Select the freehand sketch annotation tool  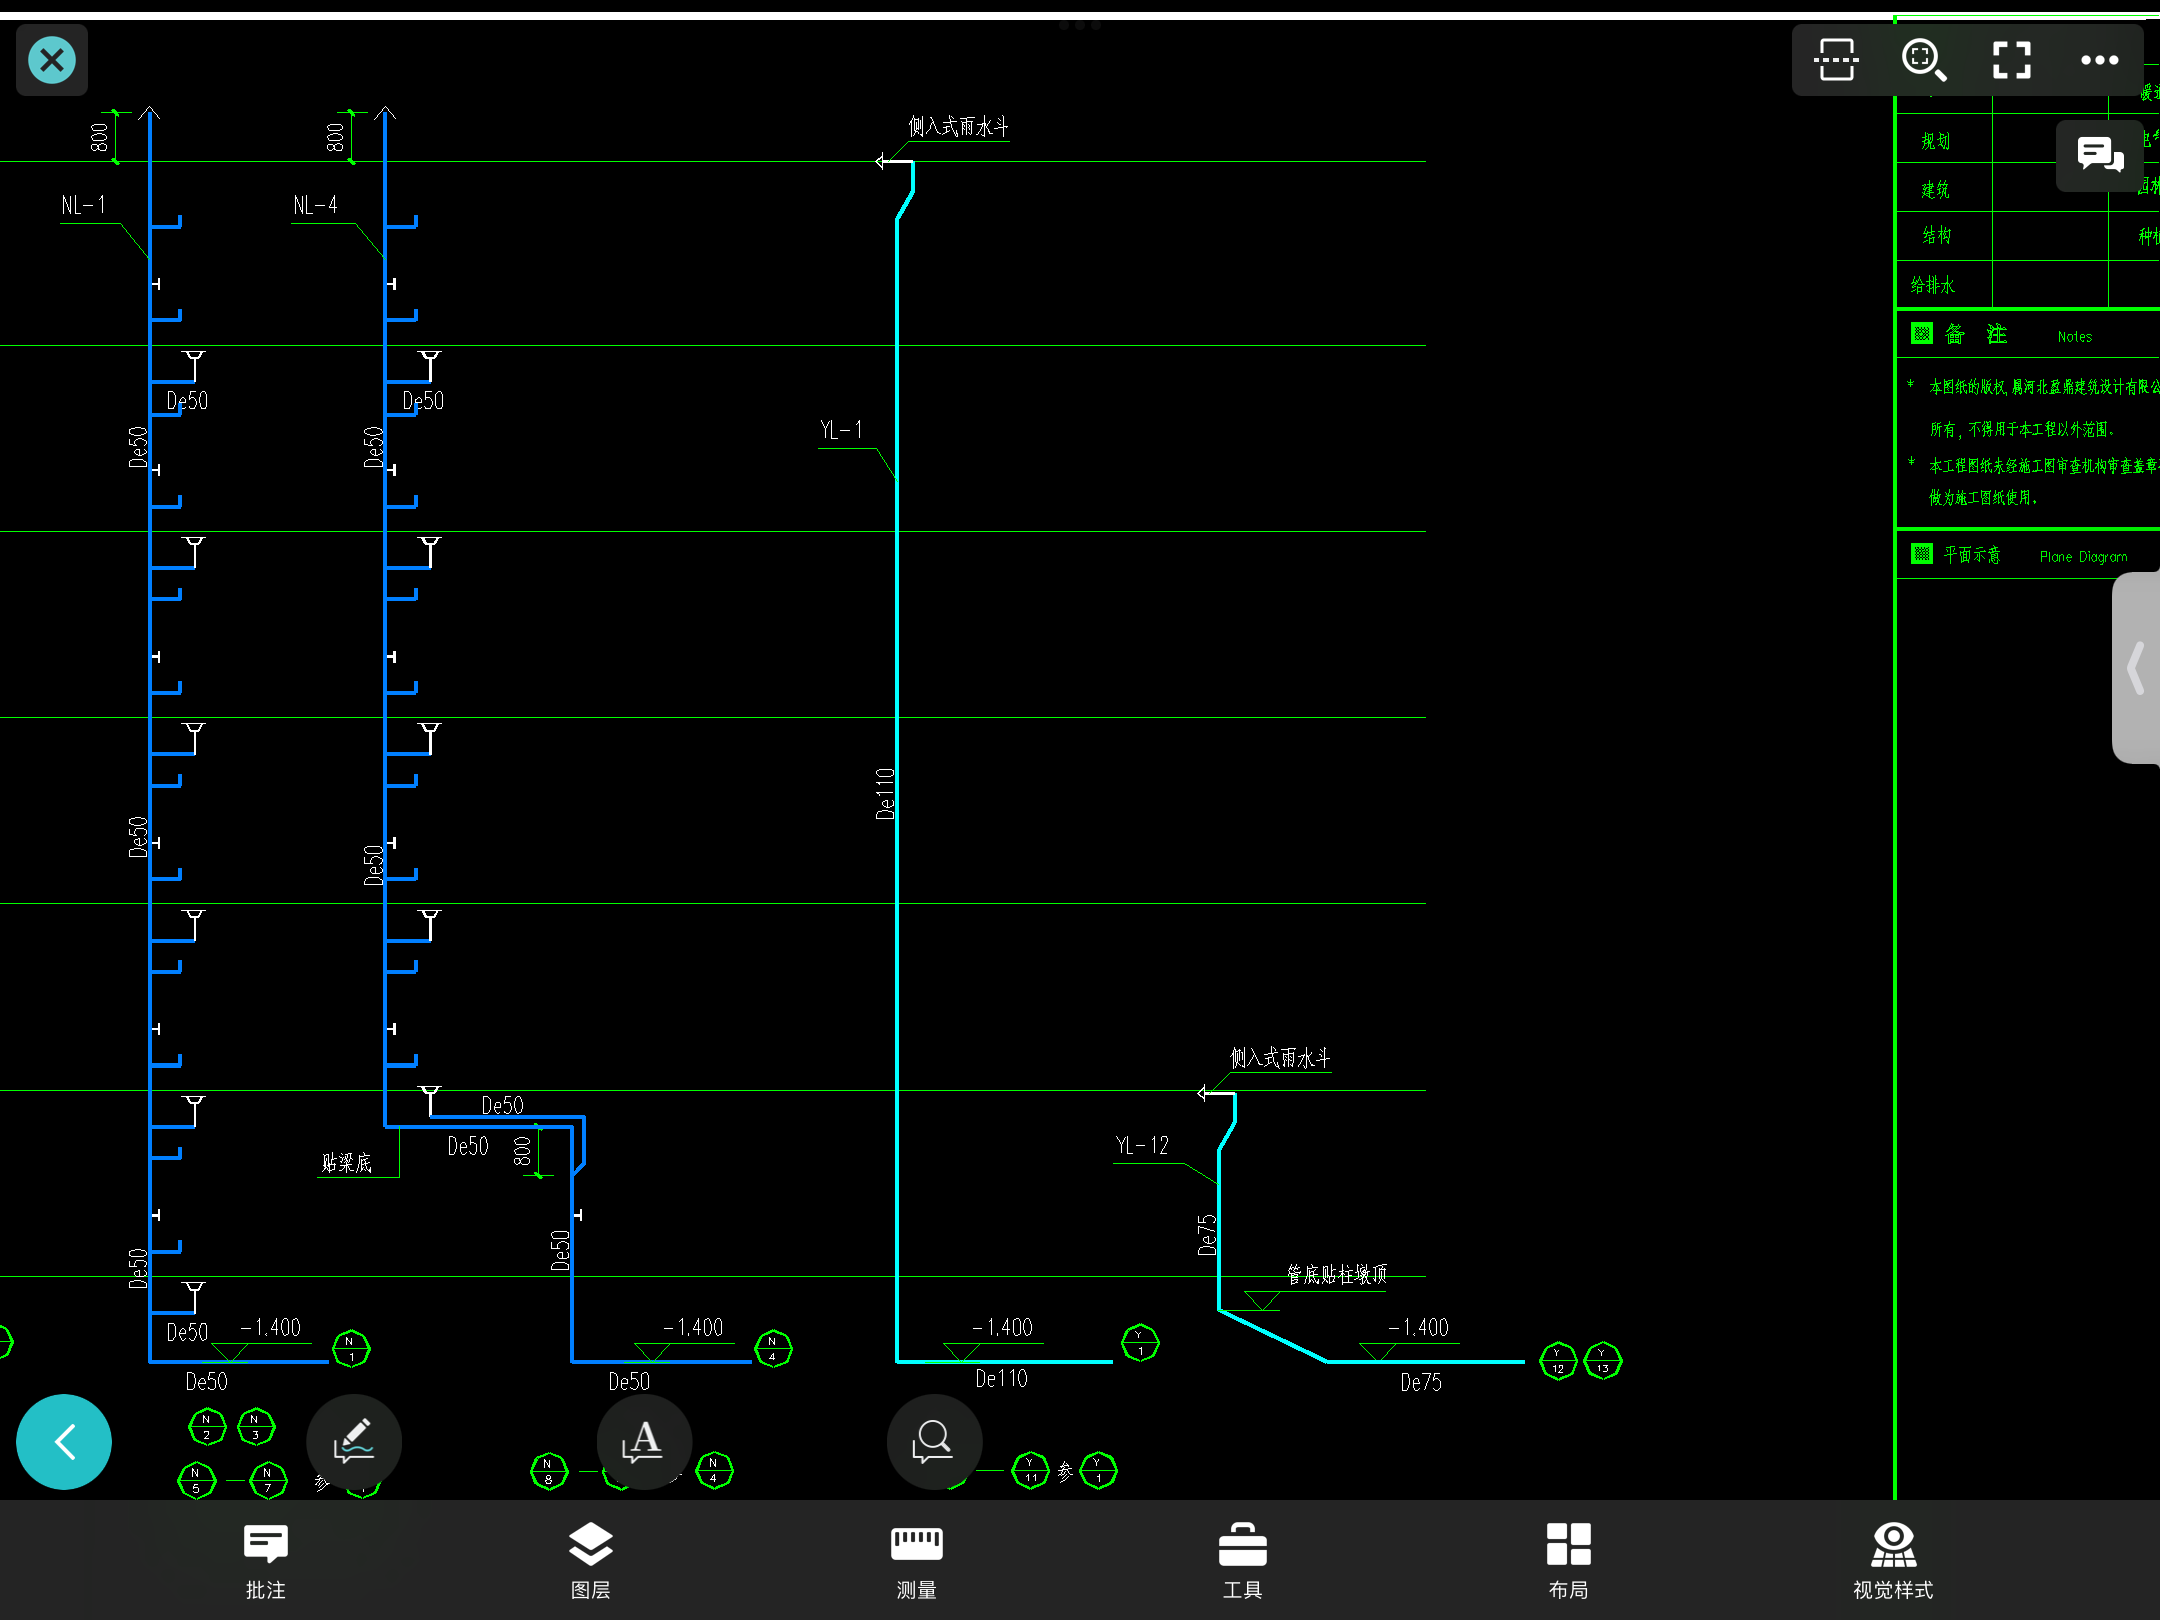coord(354,1442)
